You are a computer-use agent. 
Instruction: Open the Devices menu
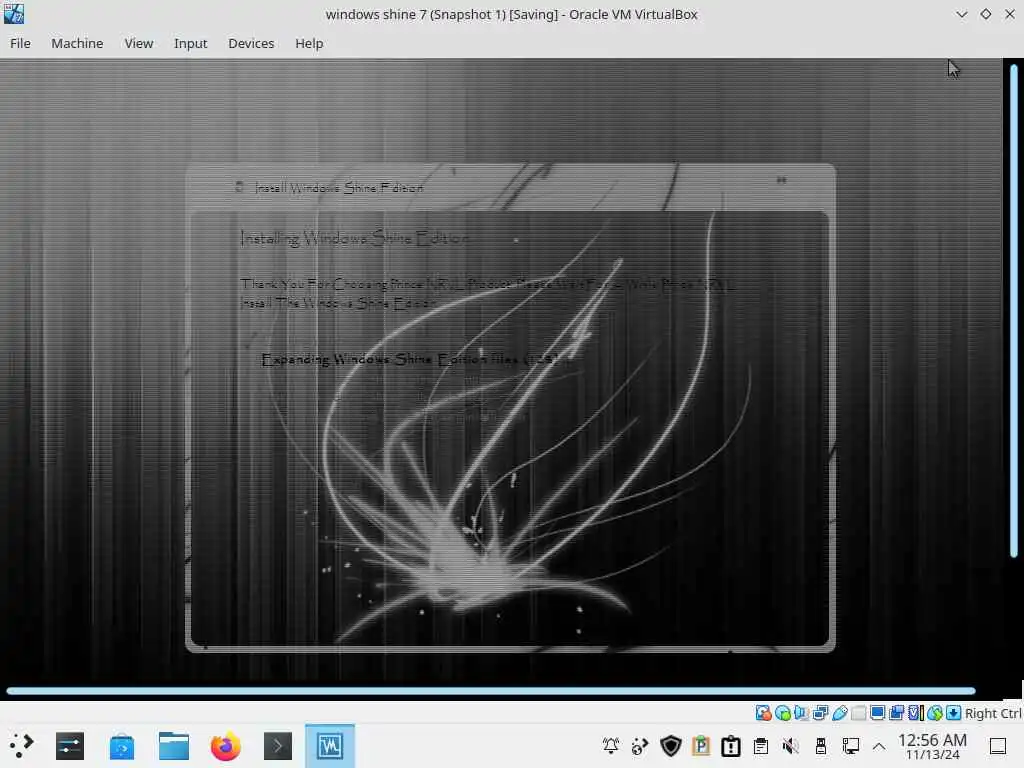251,43
